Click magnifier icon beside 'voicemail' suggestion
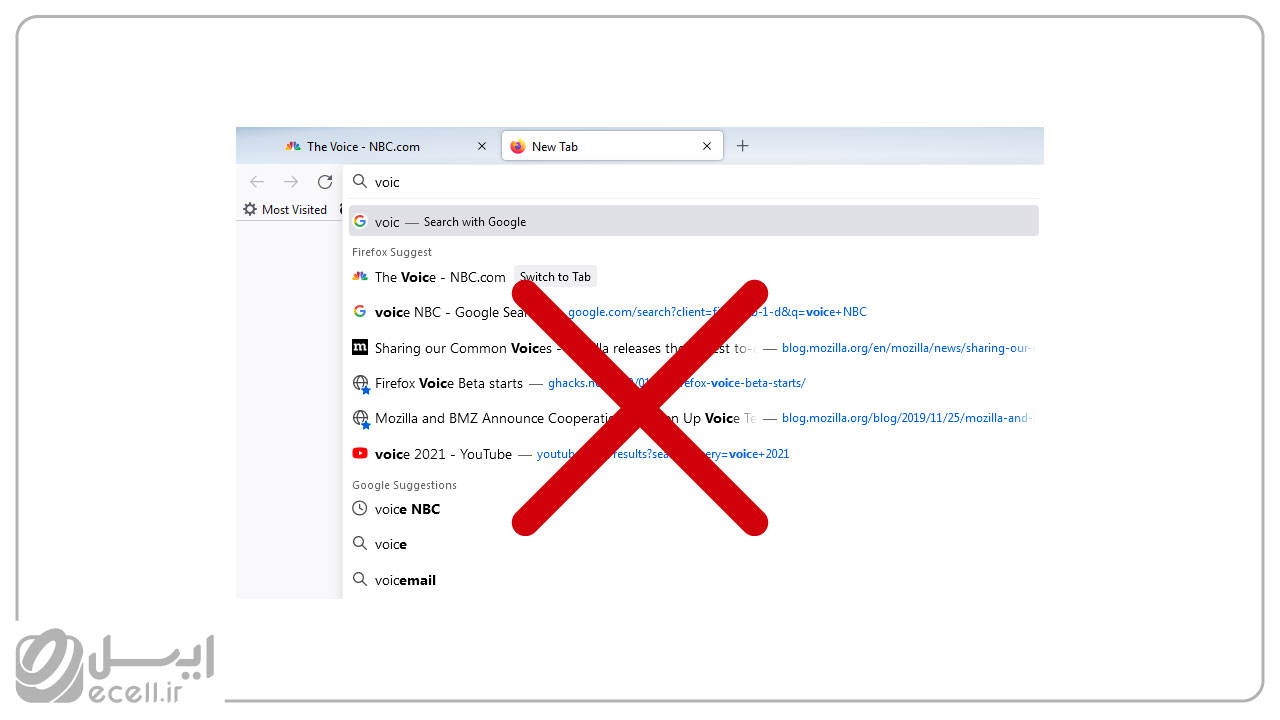Image resolution: width=1280 pixels, height=720 pixels. tap(360, 579)
